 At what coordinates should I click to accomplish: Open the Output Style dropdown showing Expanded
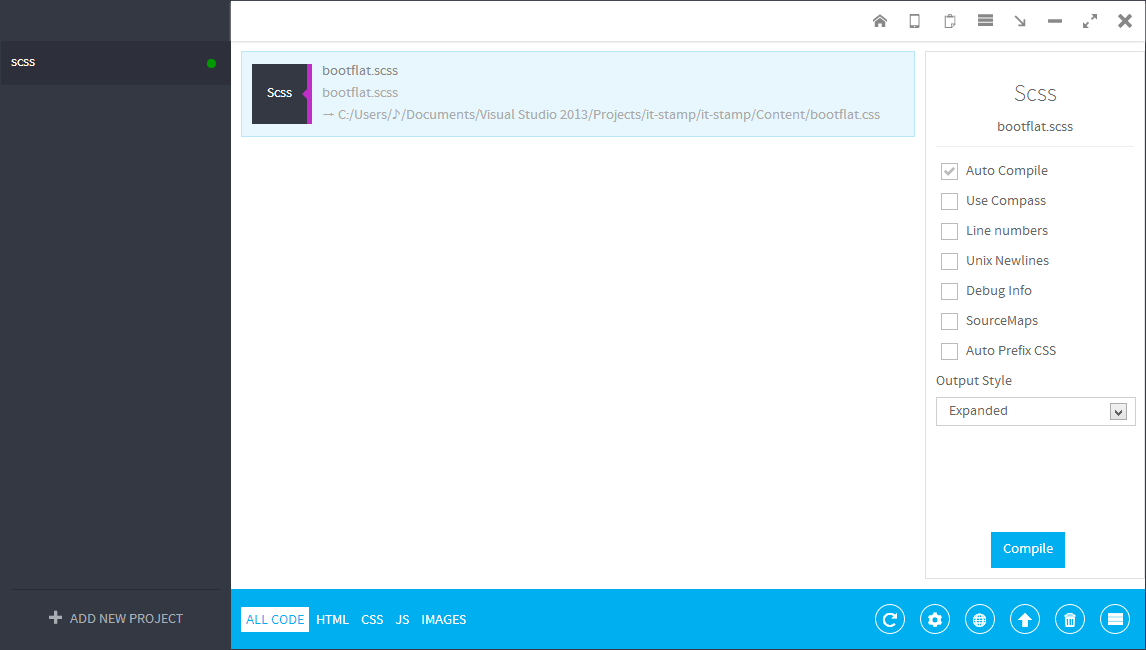[1035, 411]
